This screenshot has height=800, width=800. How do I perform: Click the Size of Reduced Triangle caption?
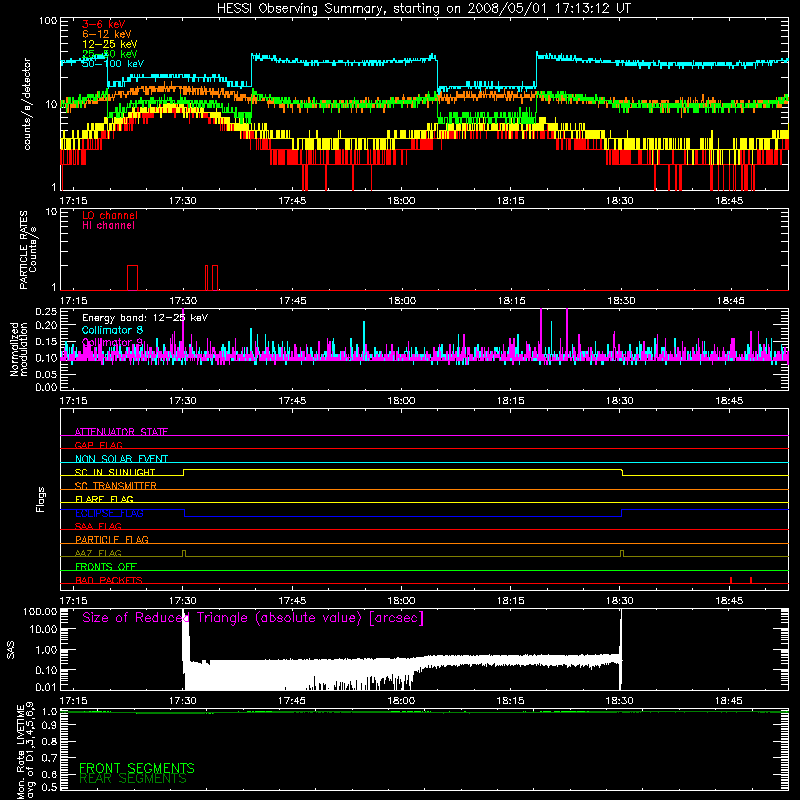pyautogui.click(x=253, y=618)
